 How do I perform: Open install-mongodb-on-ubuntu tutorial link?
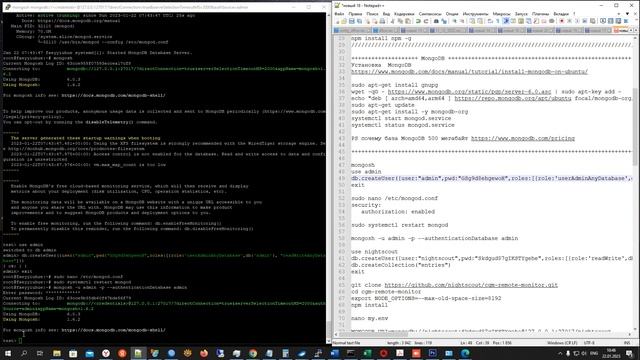[469, 71]
